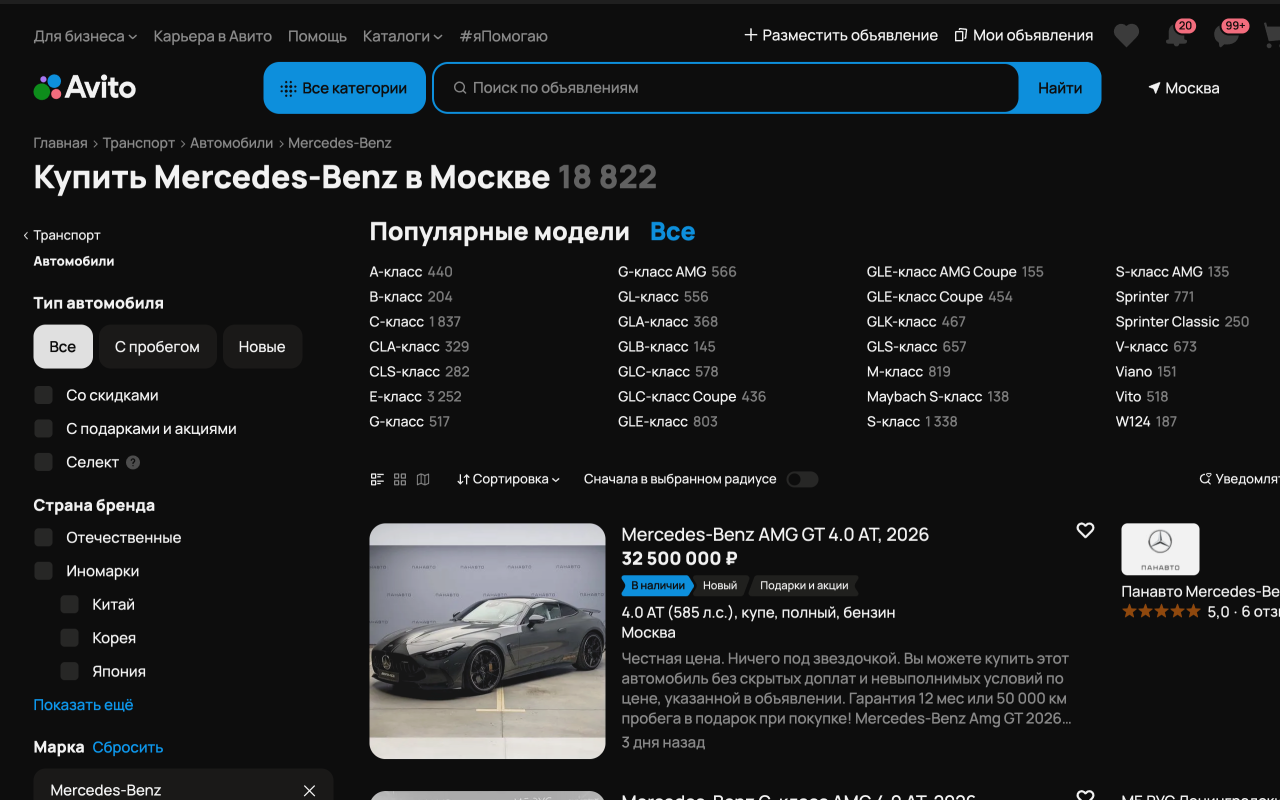Open Карьера в Авито link
This screenshot has width=1280, height=800.
pyautogui.click(x=213, y=36)
